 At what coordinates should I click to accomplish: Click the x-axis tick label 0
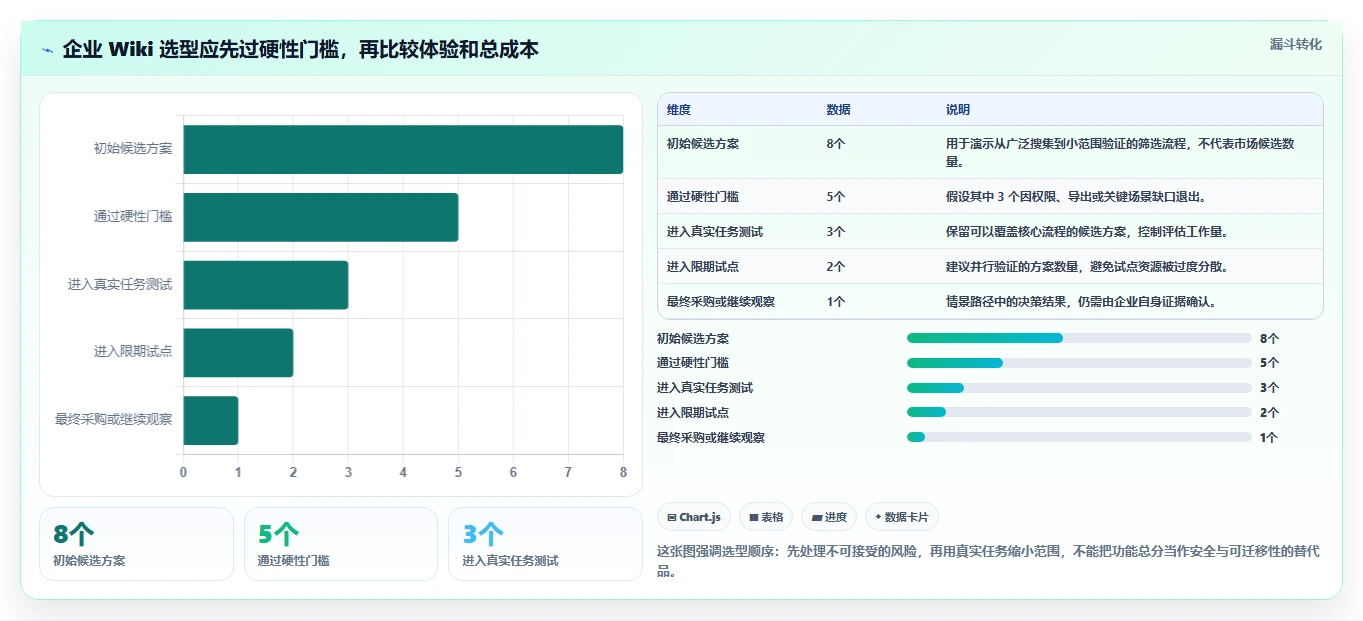[x=183, y=472]
